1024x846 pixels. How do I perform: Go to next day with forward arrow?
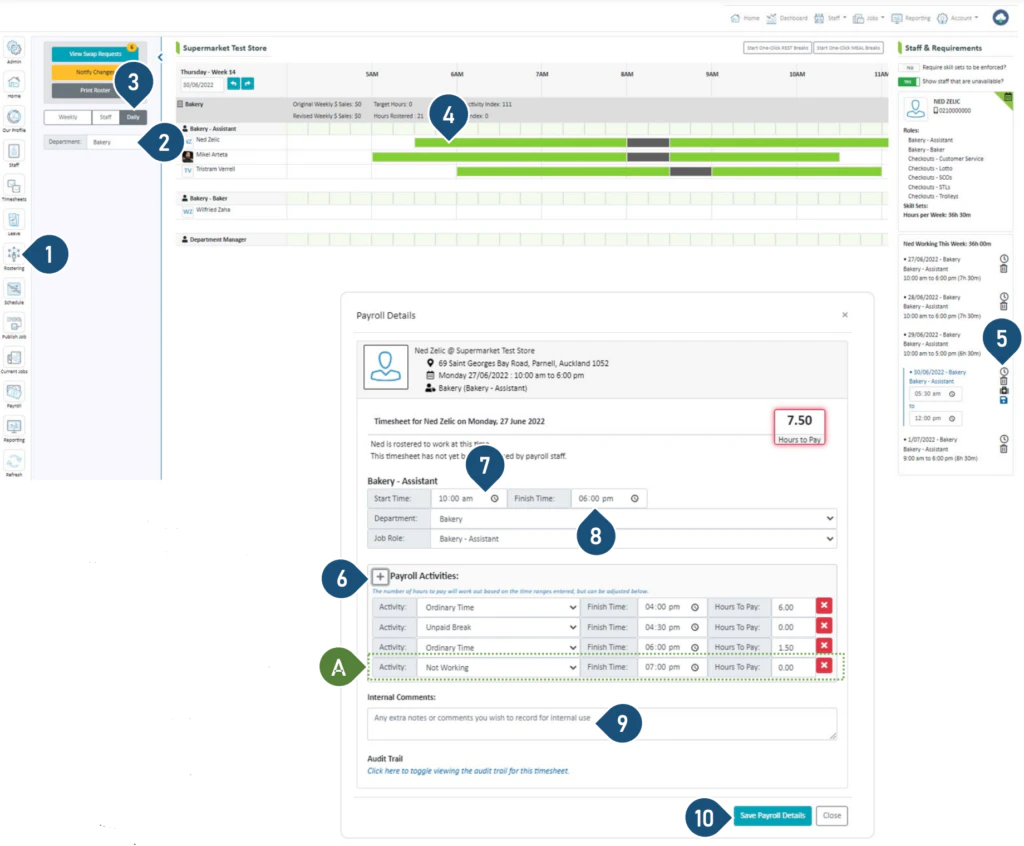coord(248,84)
